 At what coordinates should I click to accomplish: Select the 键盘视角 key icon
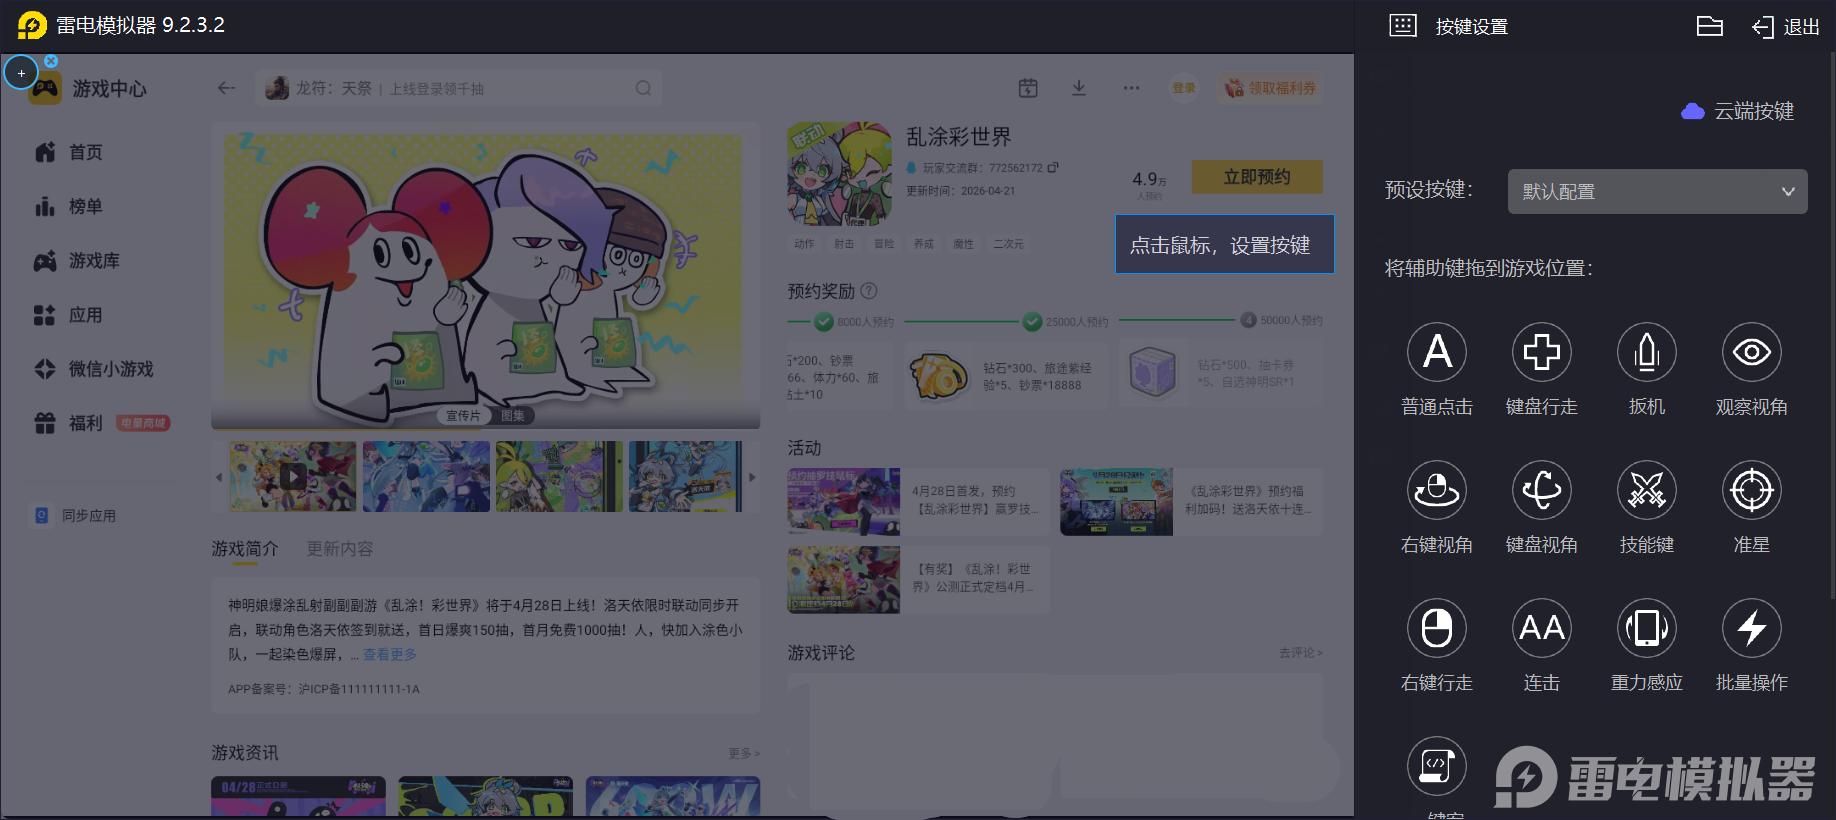(x=1542, y=490)
